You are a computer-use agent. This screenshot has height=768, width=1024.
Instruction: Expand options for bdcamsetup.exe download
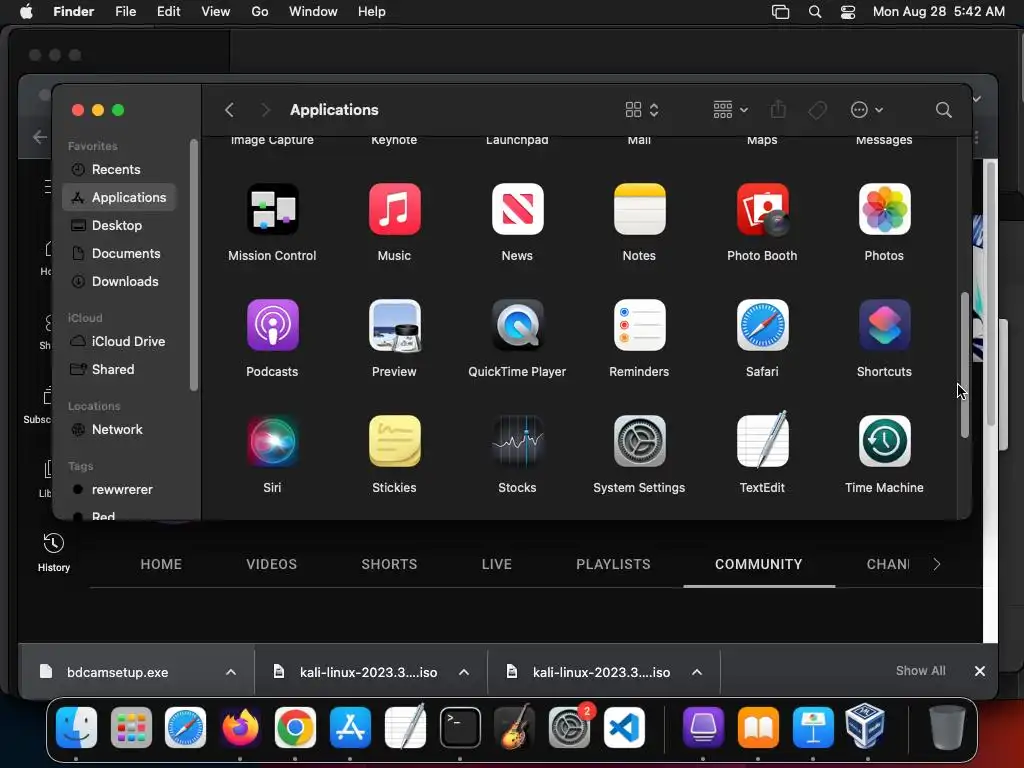[231, 672]
